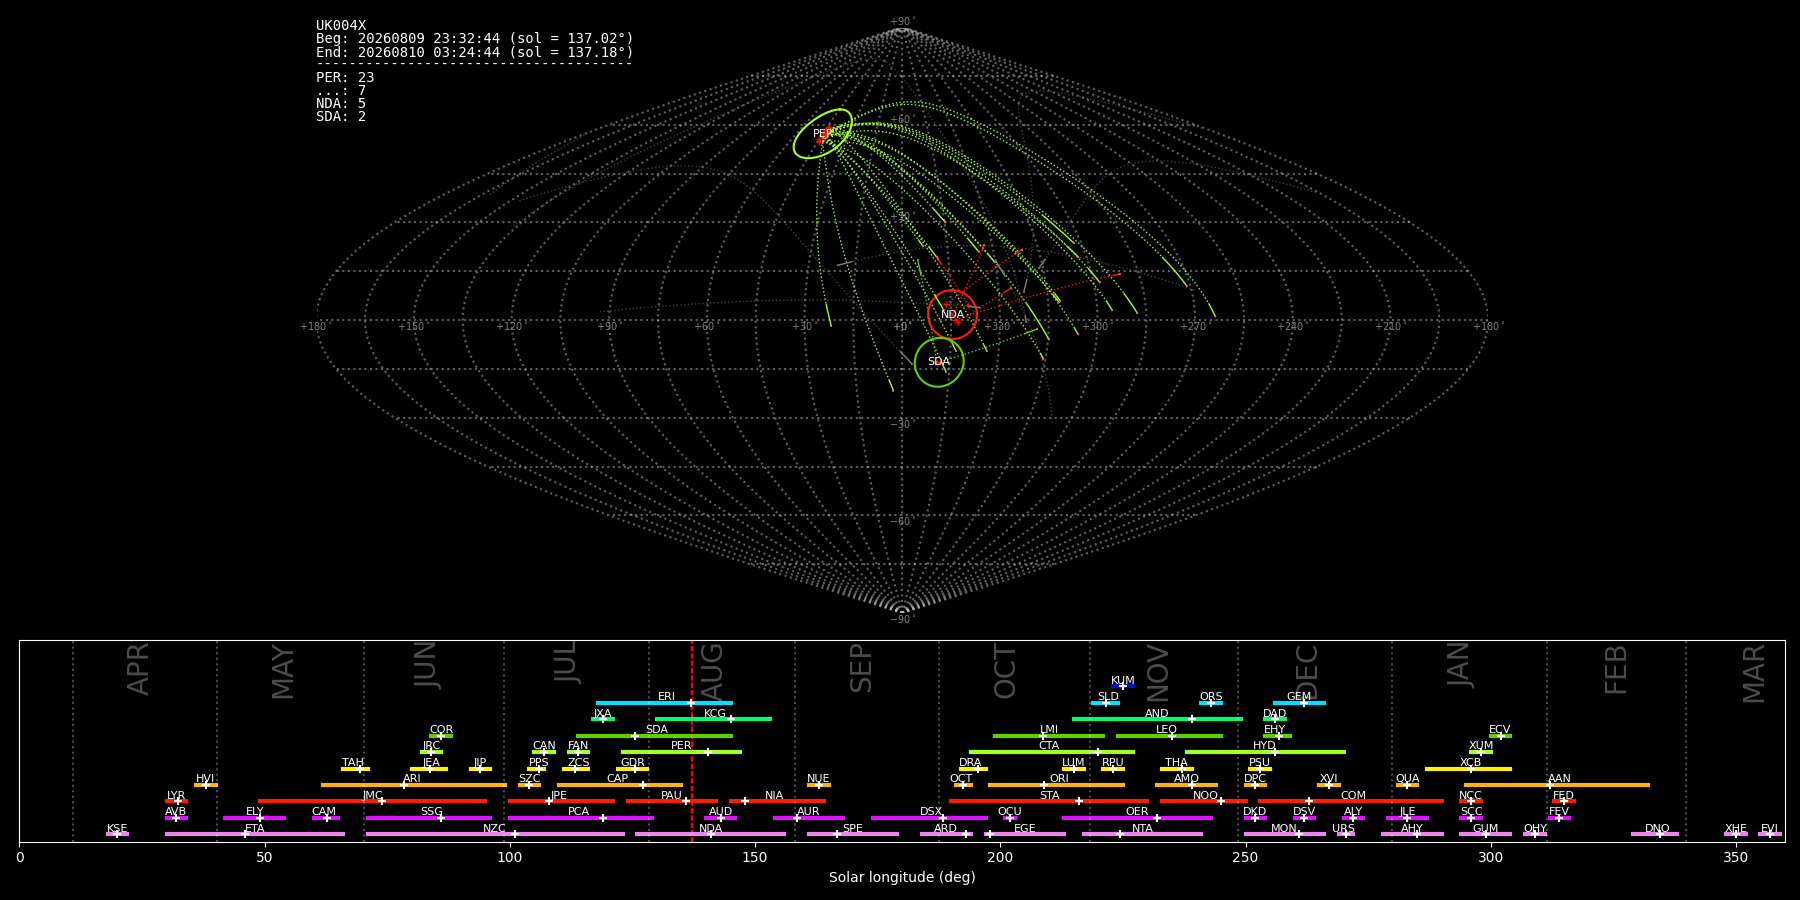The width and height of the screenshot is (1800, 900).
Task: Click the 300 tick on the solar longitude axis
Action: point(1490,857)
